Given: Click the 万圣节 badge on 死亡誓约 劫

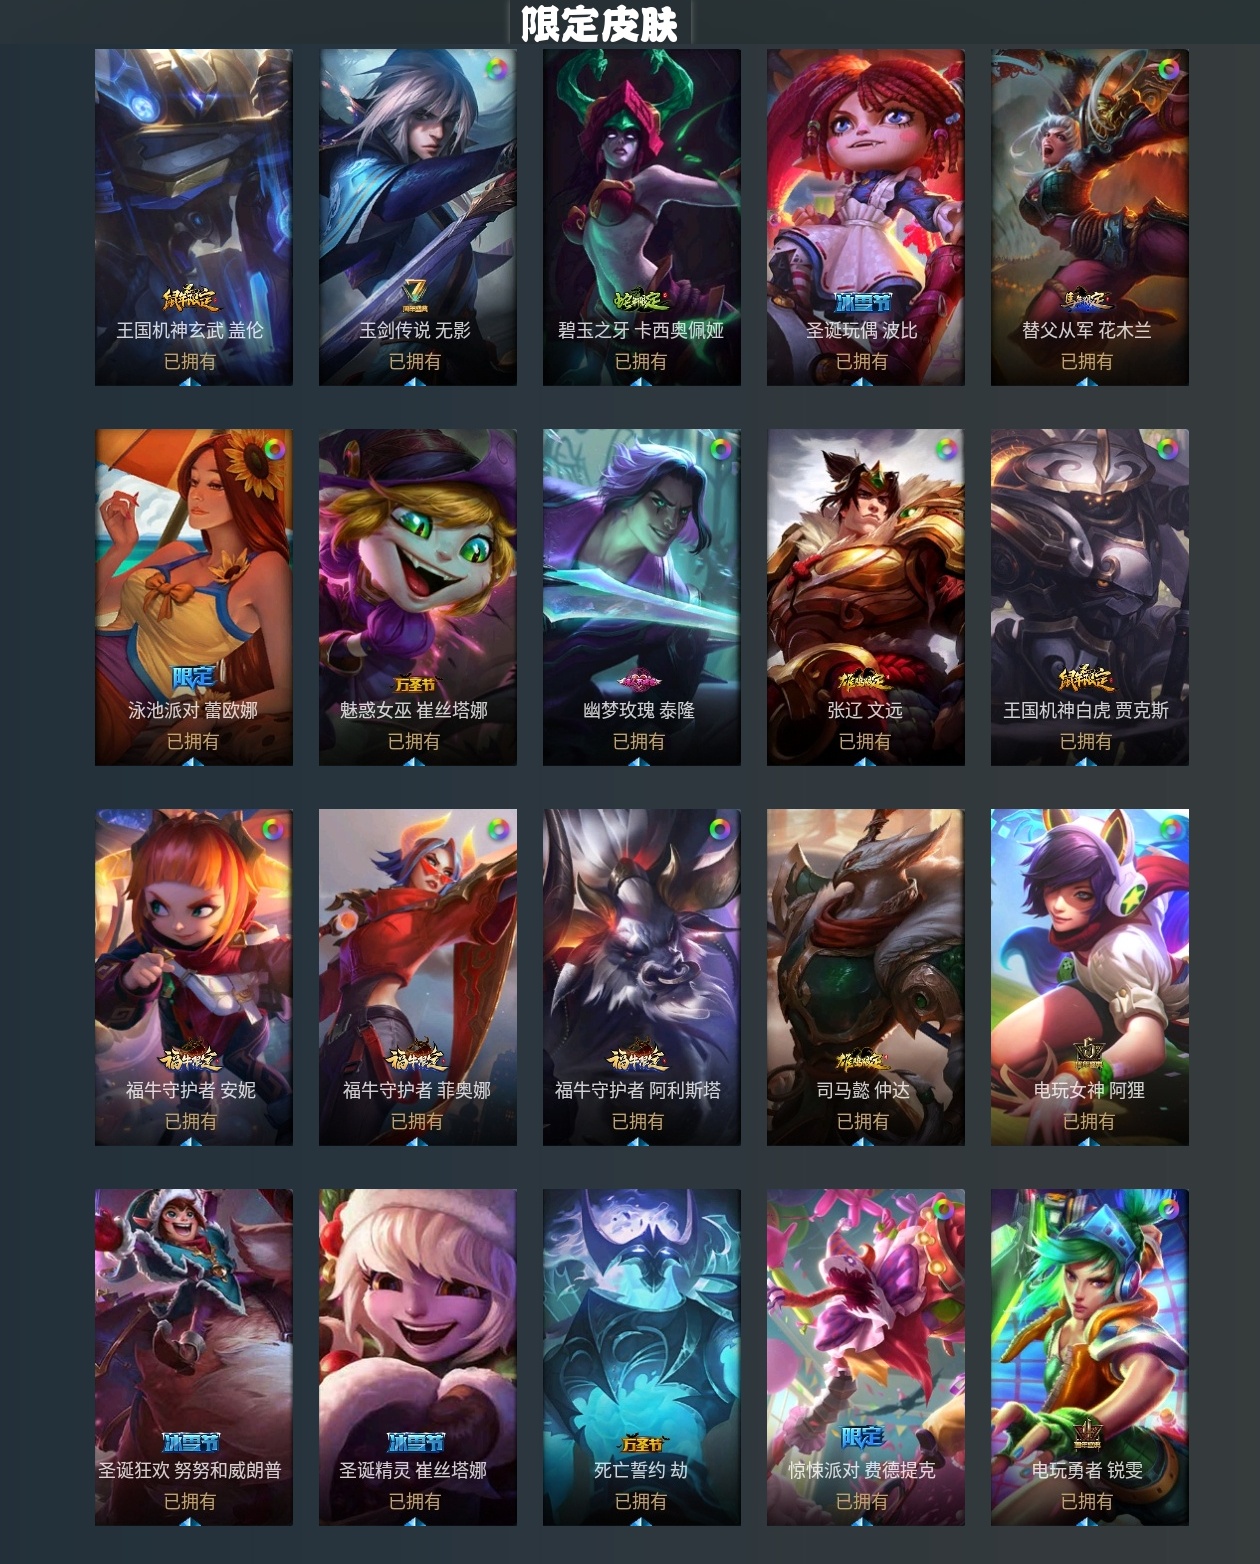Looking at the screenshot, I should pyautogui.click(x=641, y=1444).
